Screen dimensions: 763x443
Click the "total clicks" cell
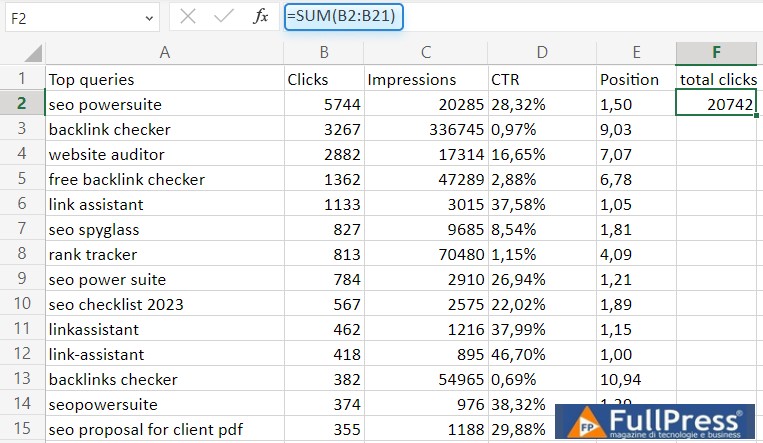pos(717,79)
